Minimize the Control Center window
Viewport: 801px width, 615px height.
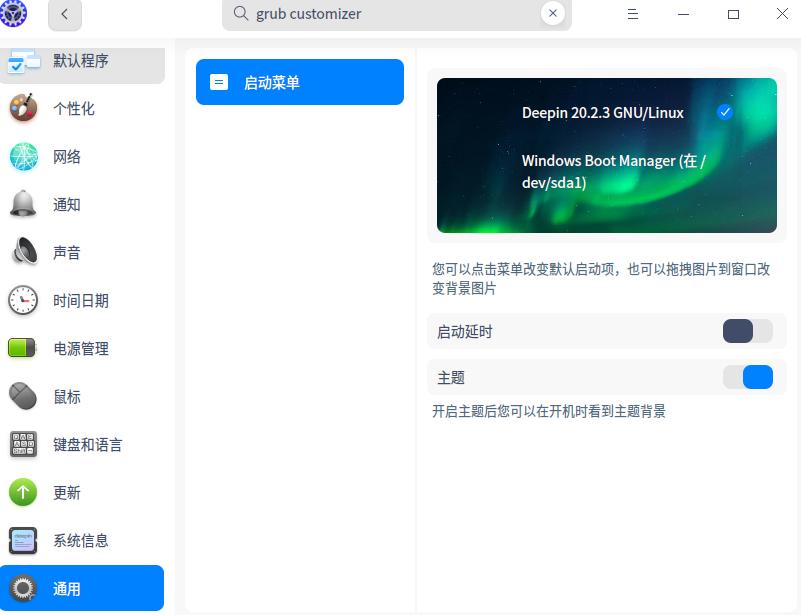tap(684, 14)
